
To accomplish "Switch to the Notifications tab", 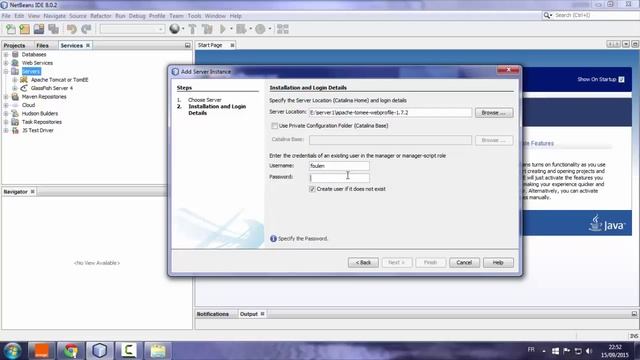I will [x=213, y=314].
